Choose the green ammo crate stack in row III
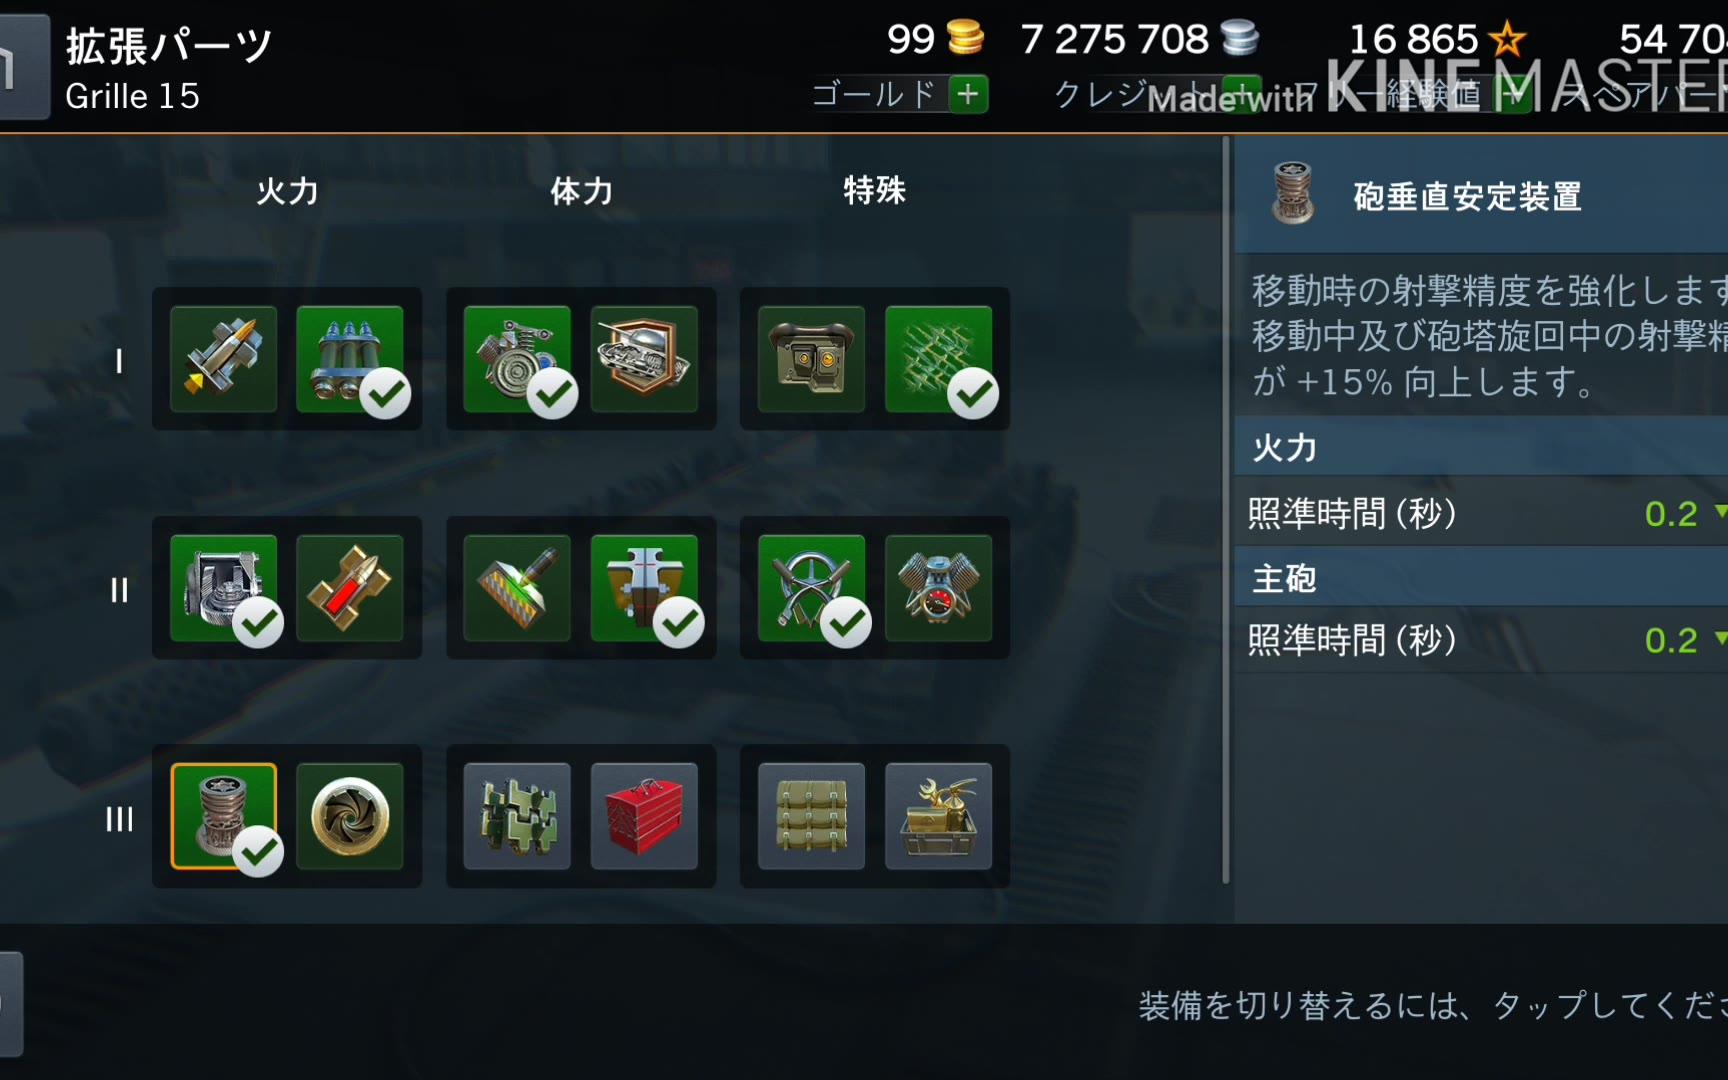 (811, 816)
